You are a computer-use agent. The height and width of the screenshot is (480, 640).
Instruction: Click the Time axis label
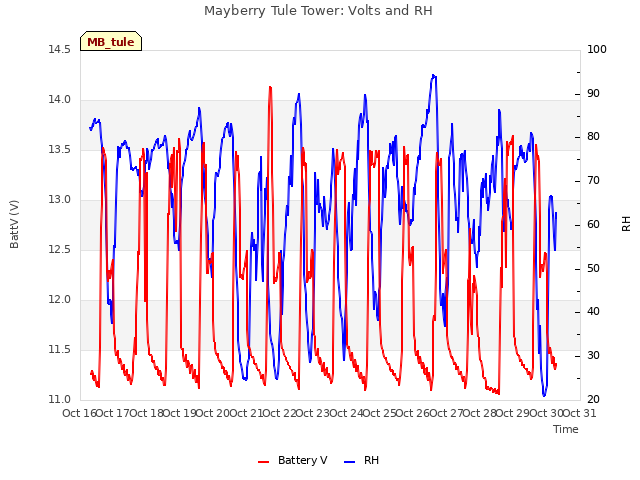coord(566,429)
